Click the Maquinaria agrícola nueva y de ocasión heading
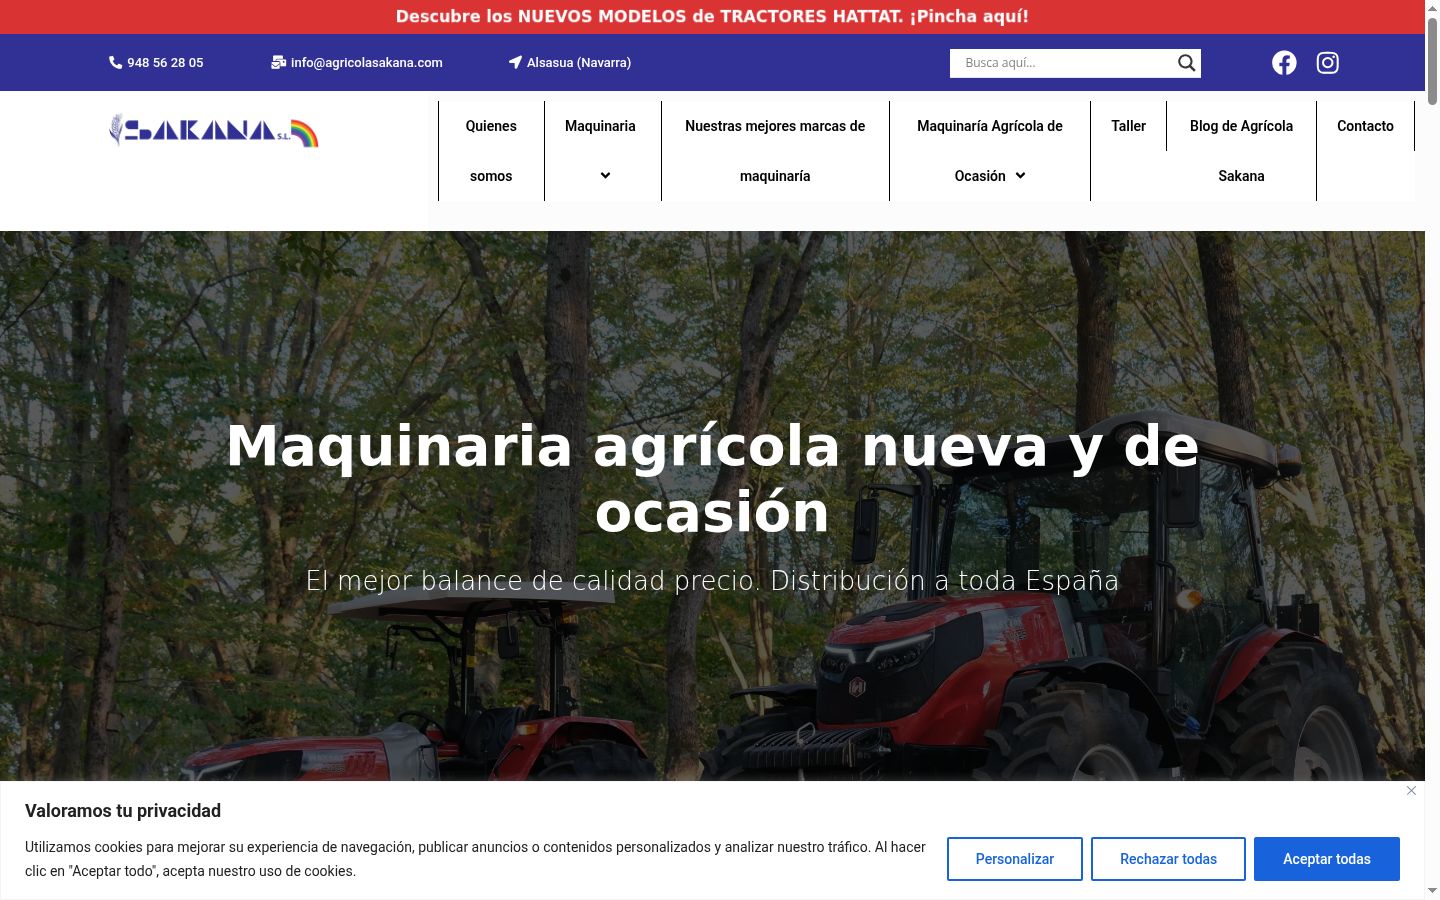Image resolution: width=1440 pixels, height=900 pixels. pyautogui.click(x=712, y=478)
